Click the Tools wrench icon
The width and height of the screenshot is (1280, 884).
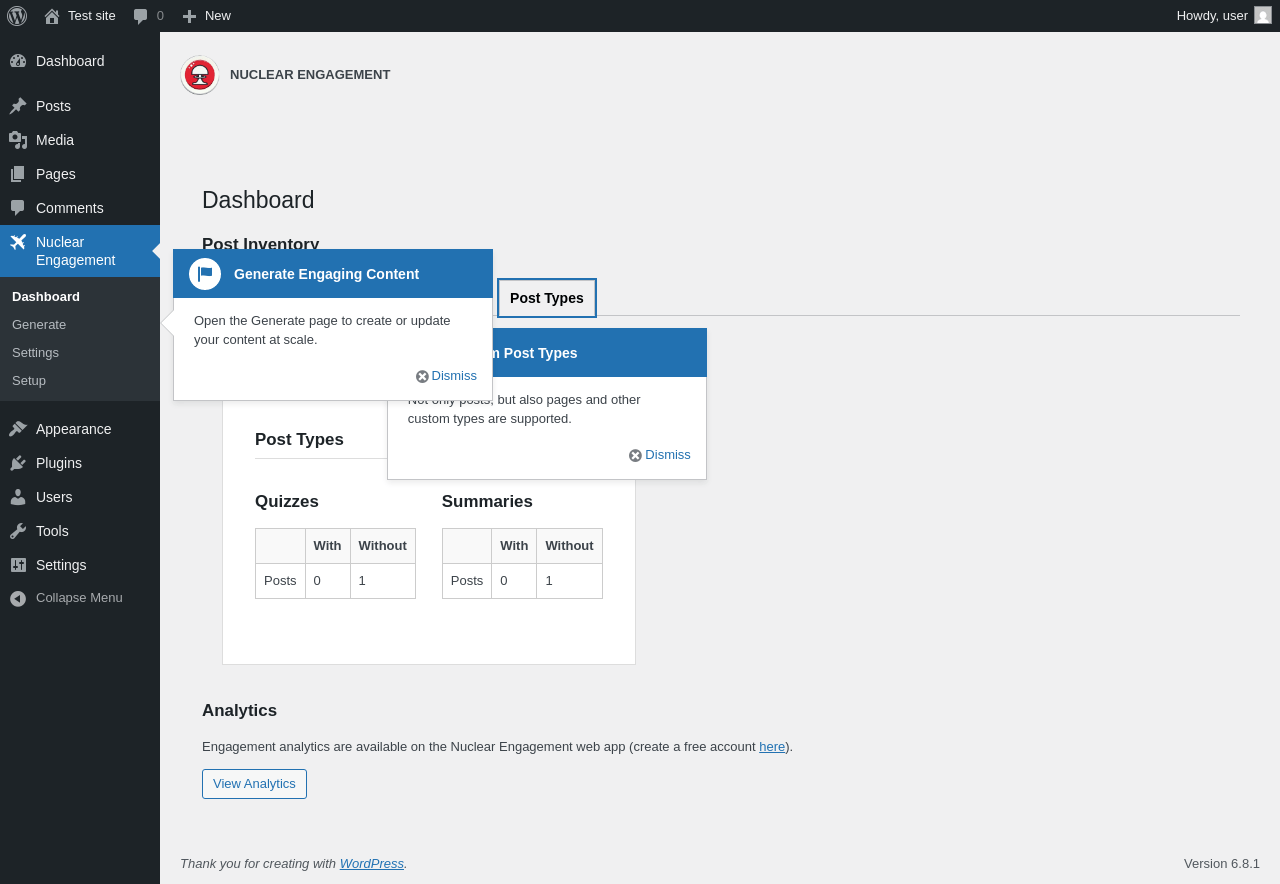[x=18, y=531]
